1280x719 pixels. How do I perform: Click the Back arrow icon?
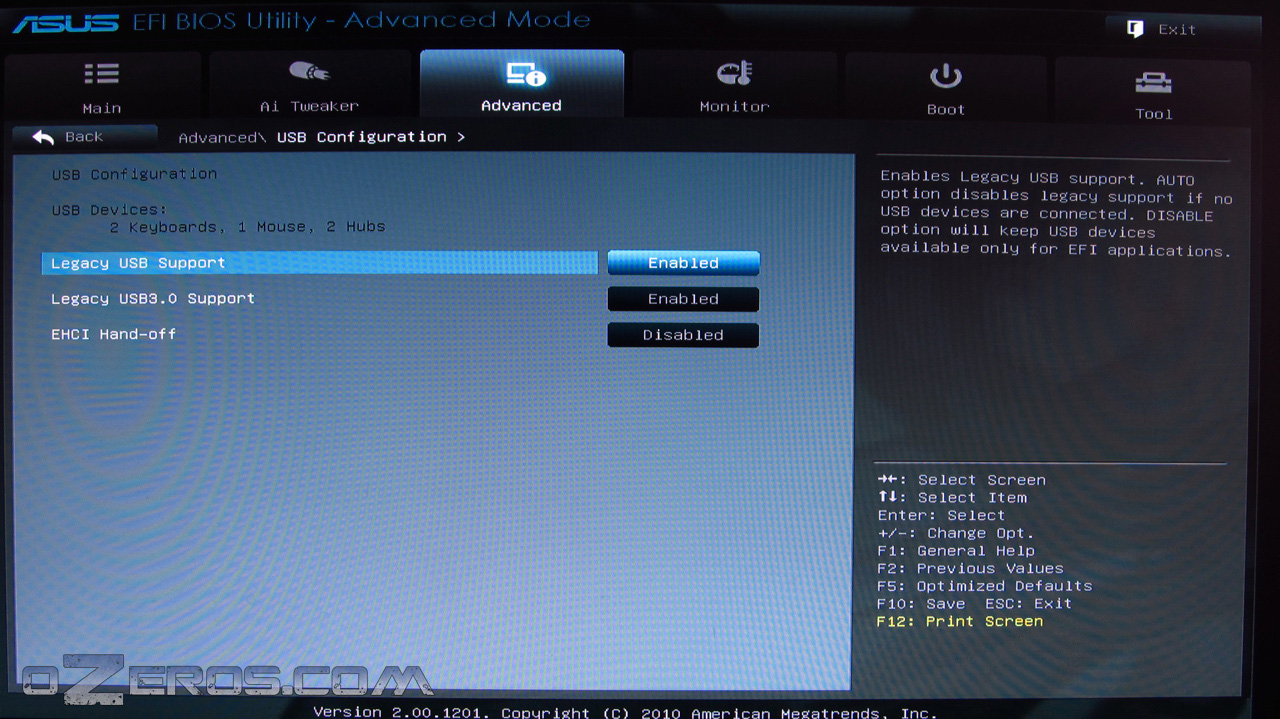(43, 137)
